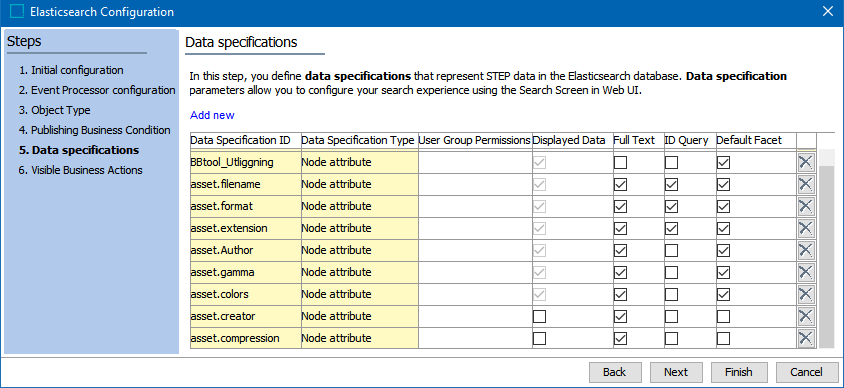Click the X icon for asset.format row

pos(806,206)
